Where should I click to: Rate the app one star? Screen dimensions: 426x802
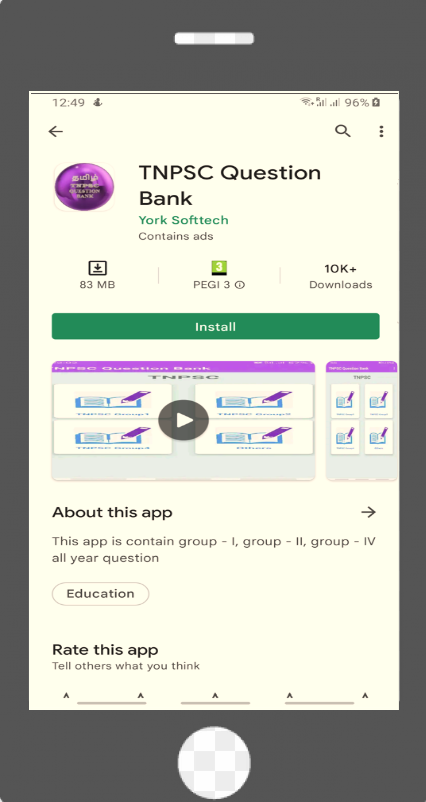(x=66, y=696)
